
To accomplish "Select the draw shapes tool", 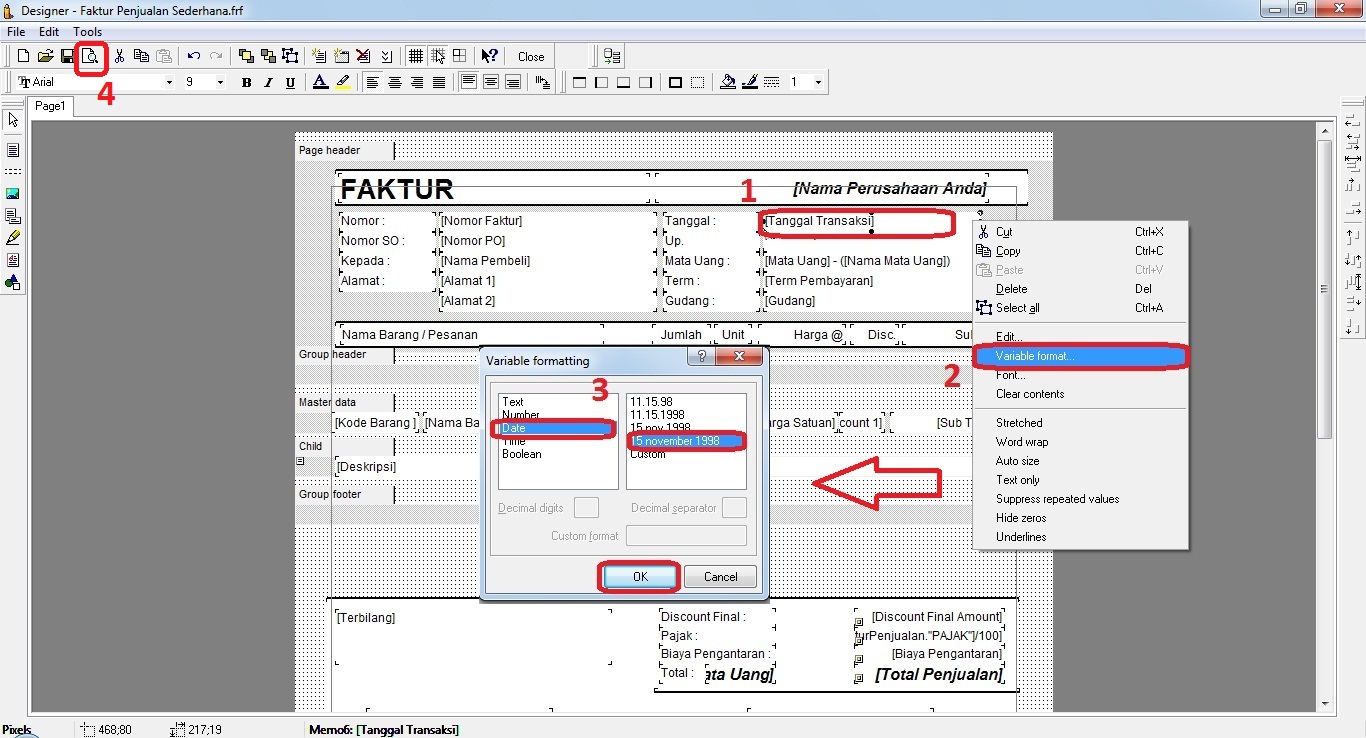I will [x=13, y=283].
